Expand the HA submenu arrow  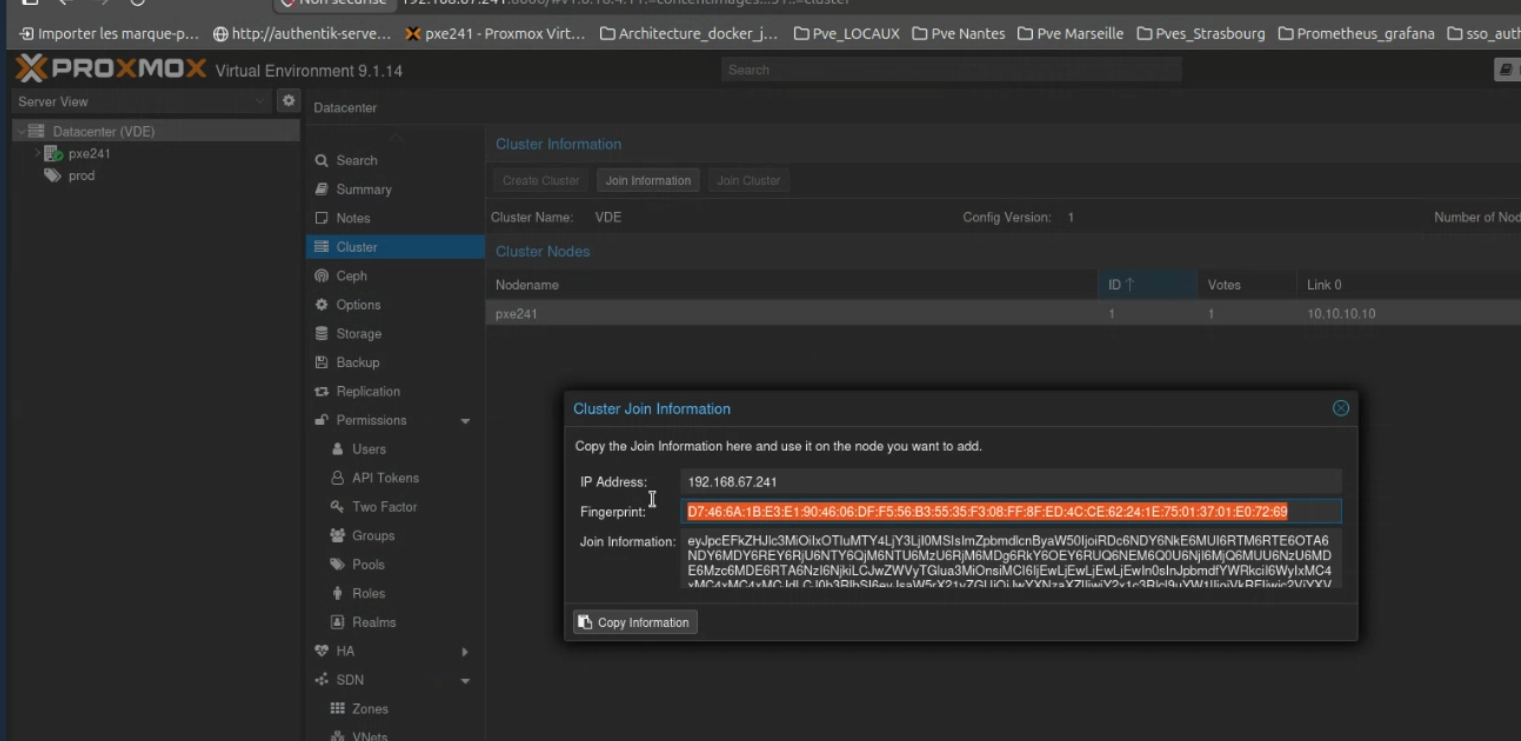465,652
